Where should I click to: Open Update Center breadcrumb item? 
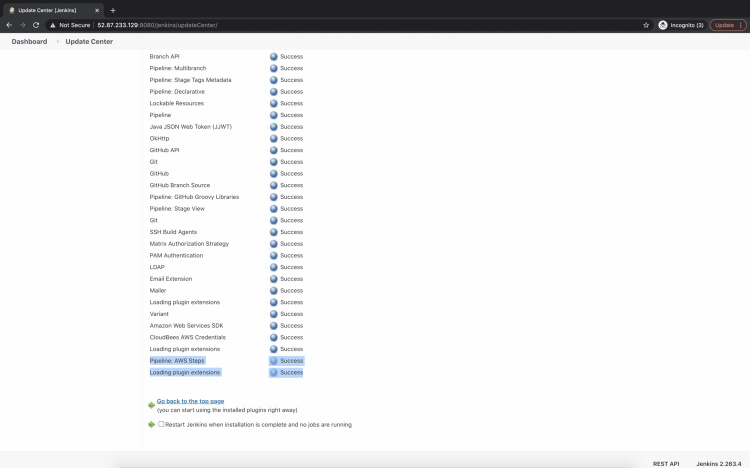pyautogui.click(x=89, y=42)
